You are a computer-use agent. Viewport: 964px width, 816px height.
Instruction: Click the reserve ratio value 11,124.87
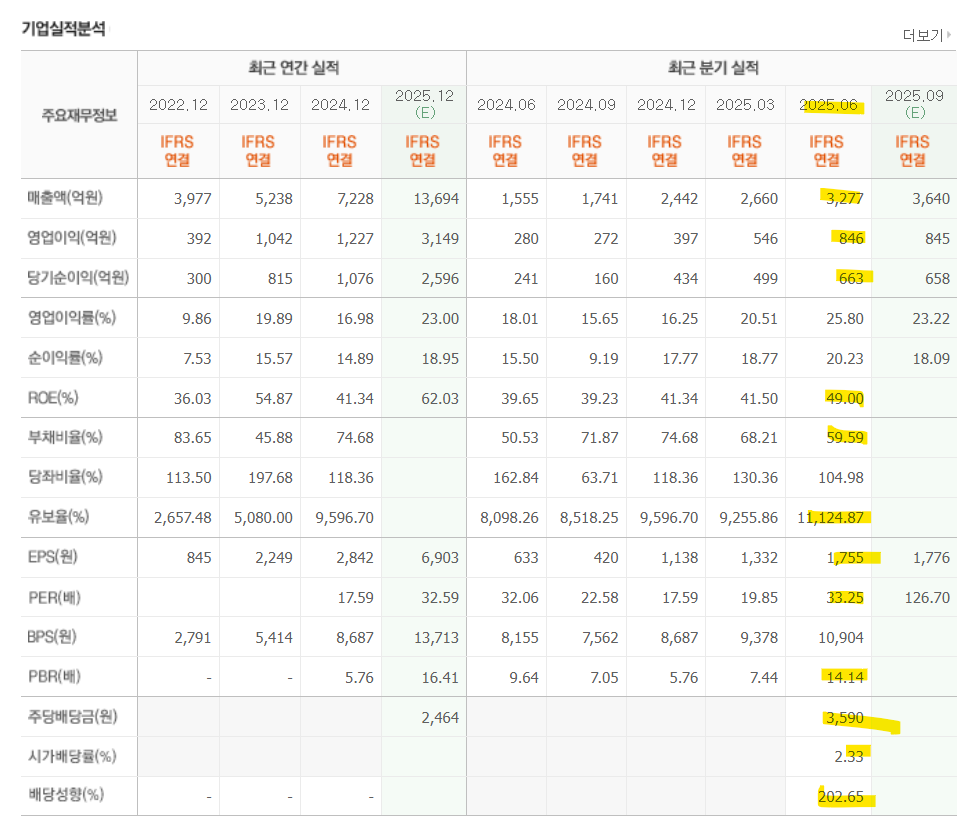tap(831, 518)
